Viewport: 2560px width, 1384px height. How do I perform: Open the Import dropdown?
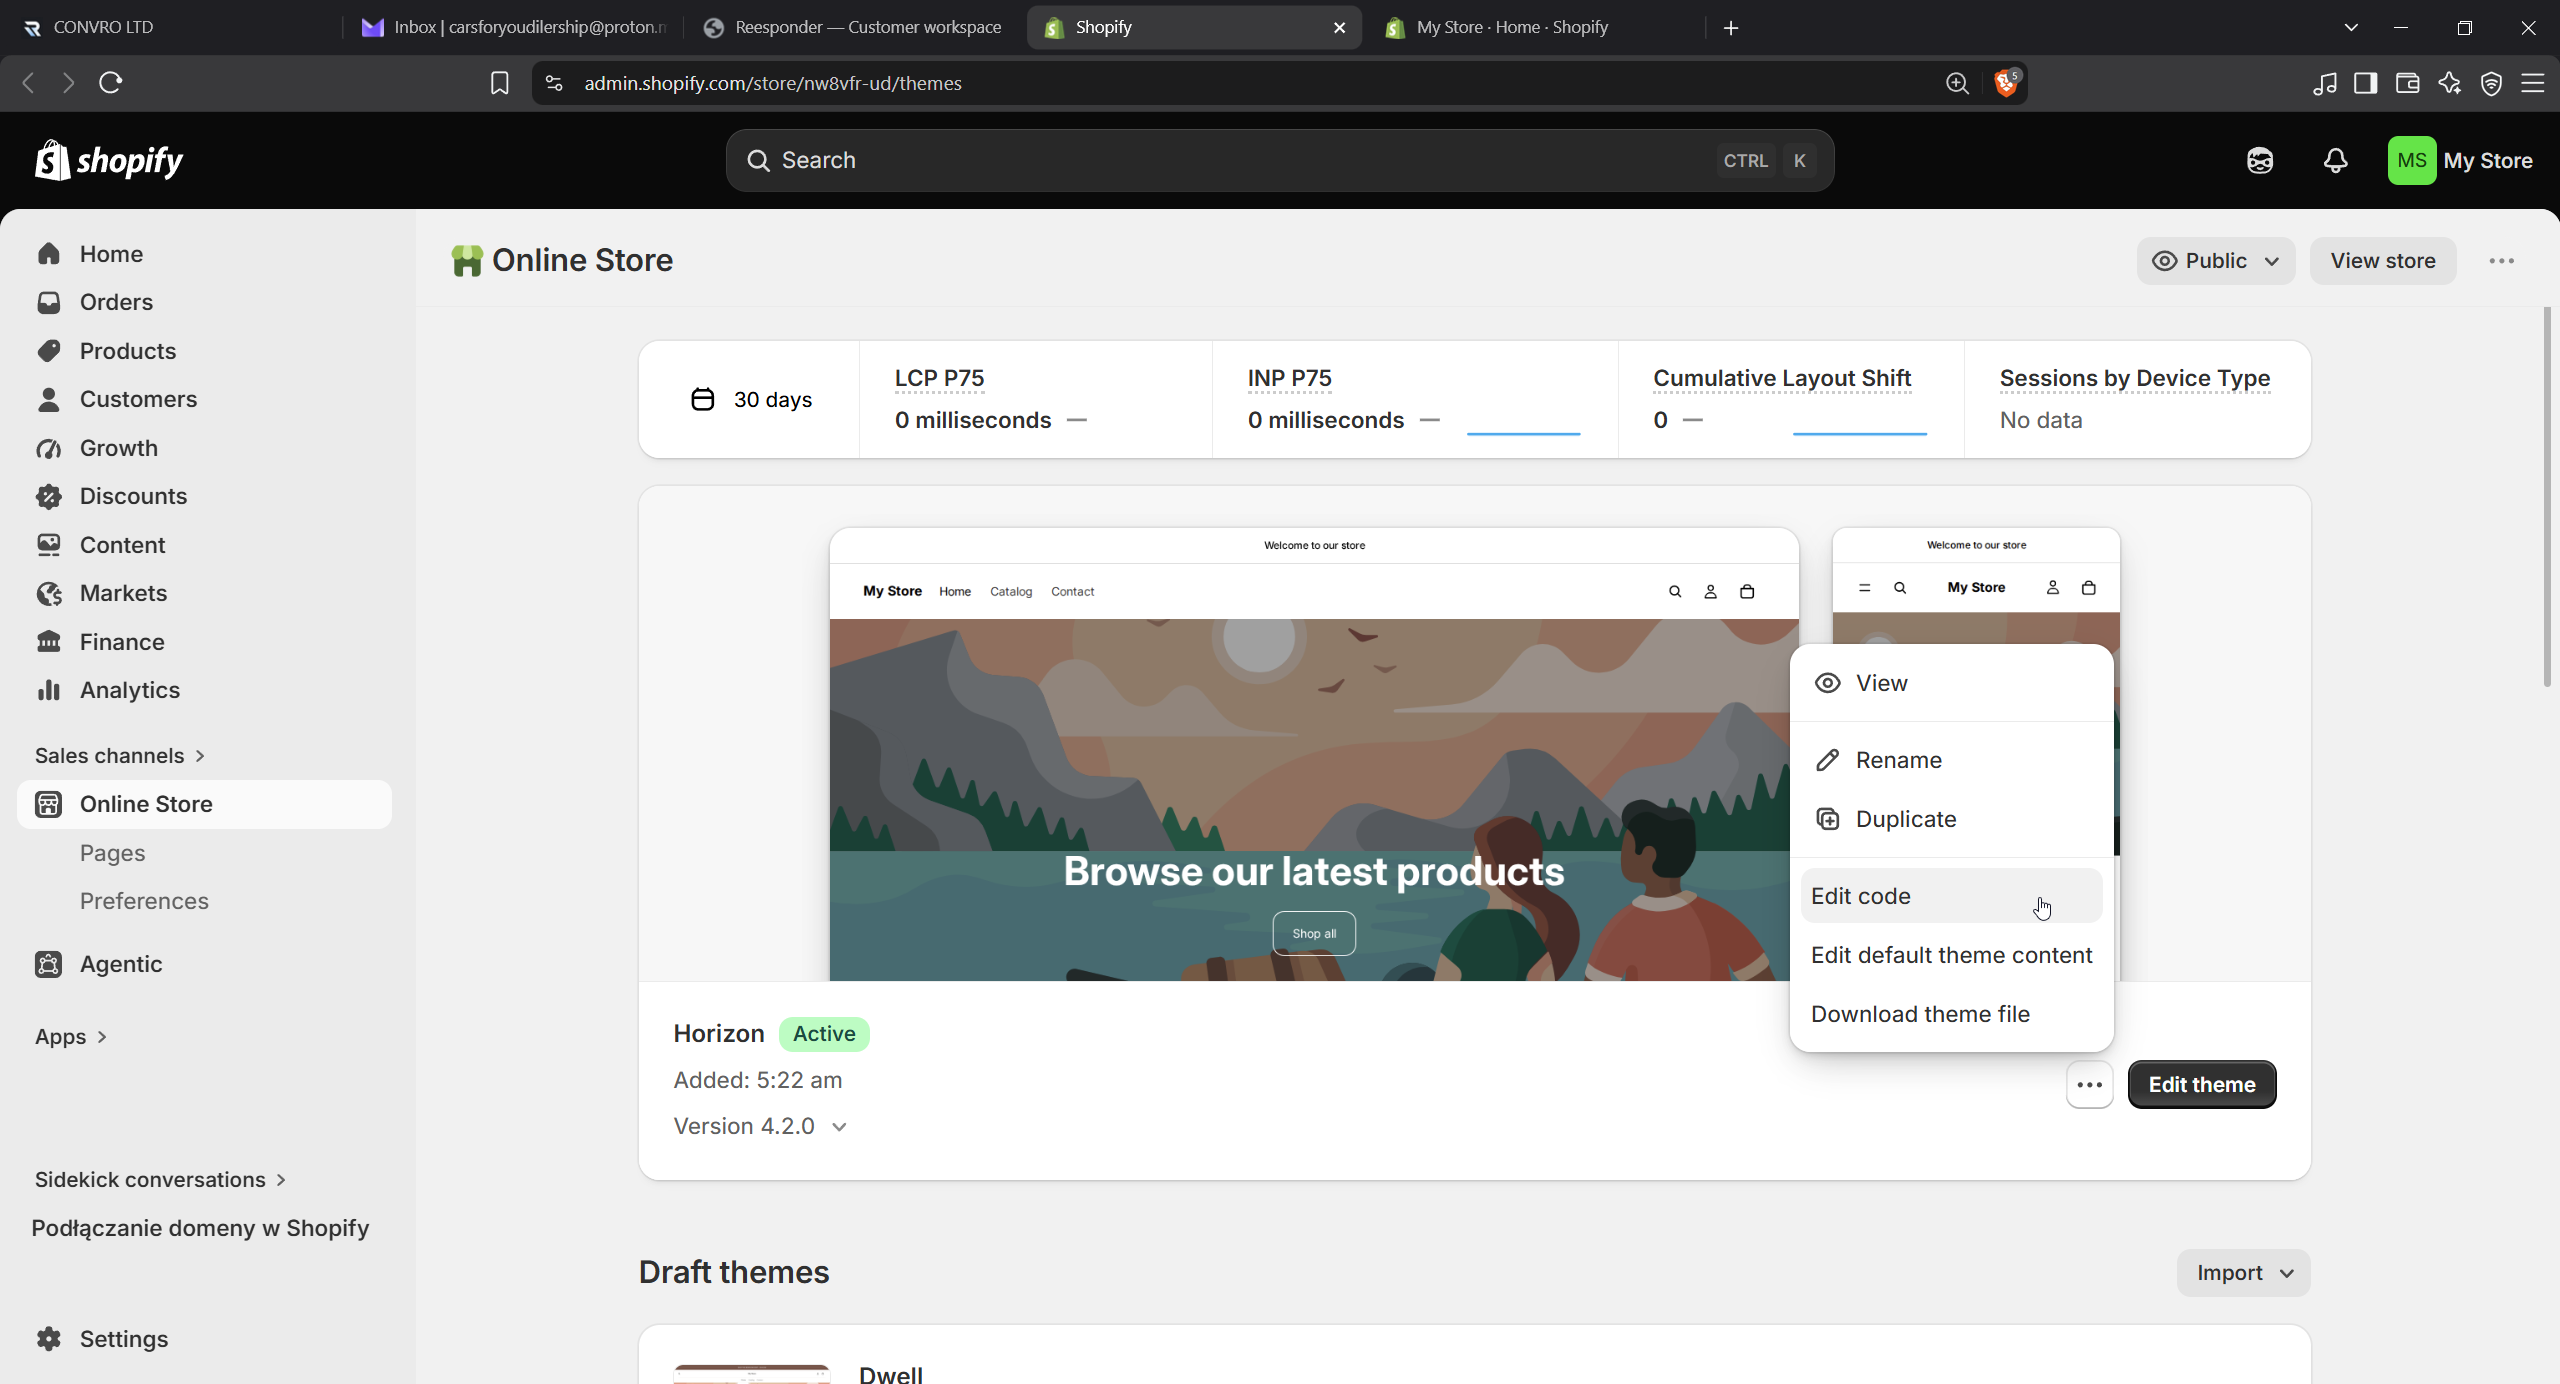(x=2243, y=1273)
